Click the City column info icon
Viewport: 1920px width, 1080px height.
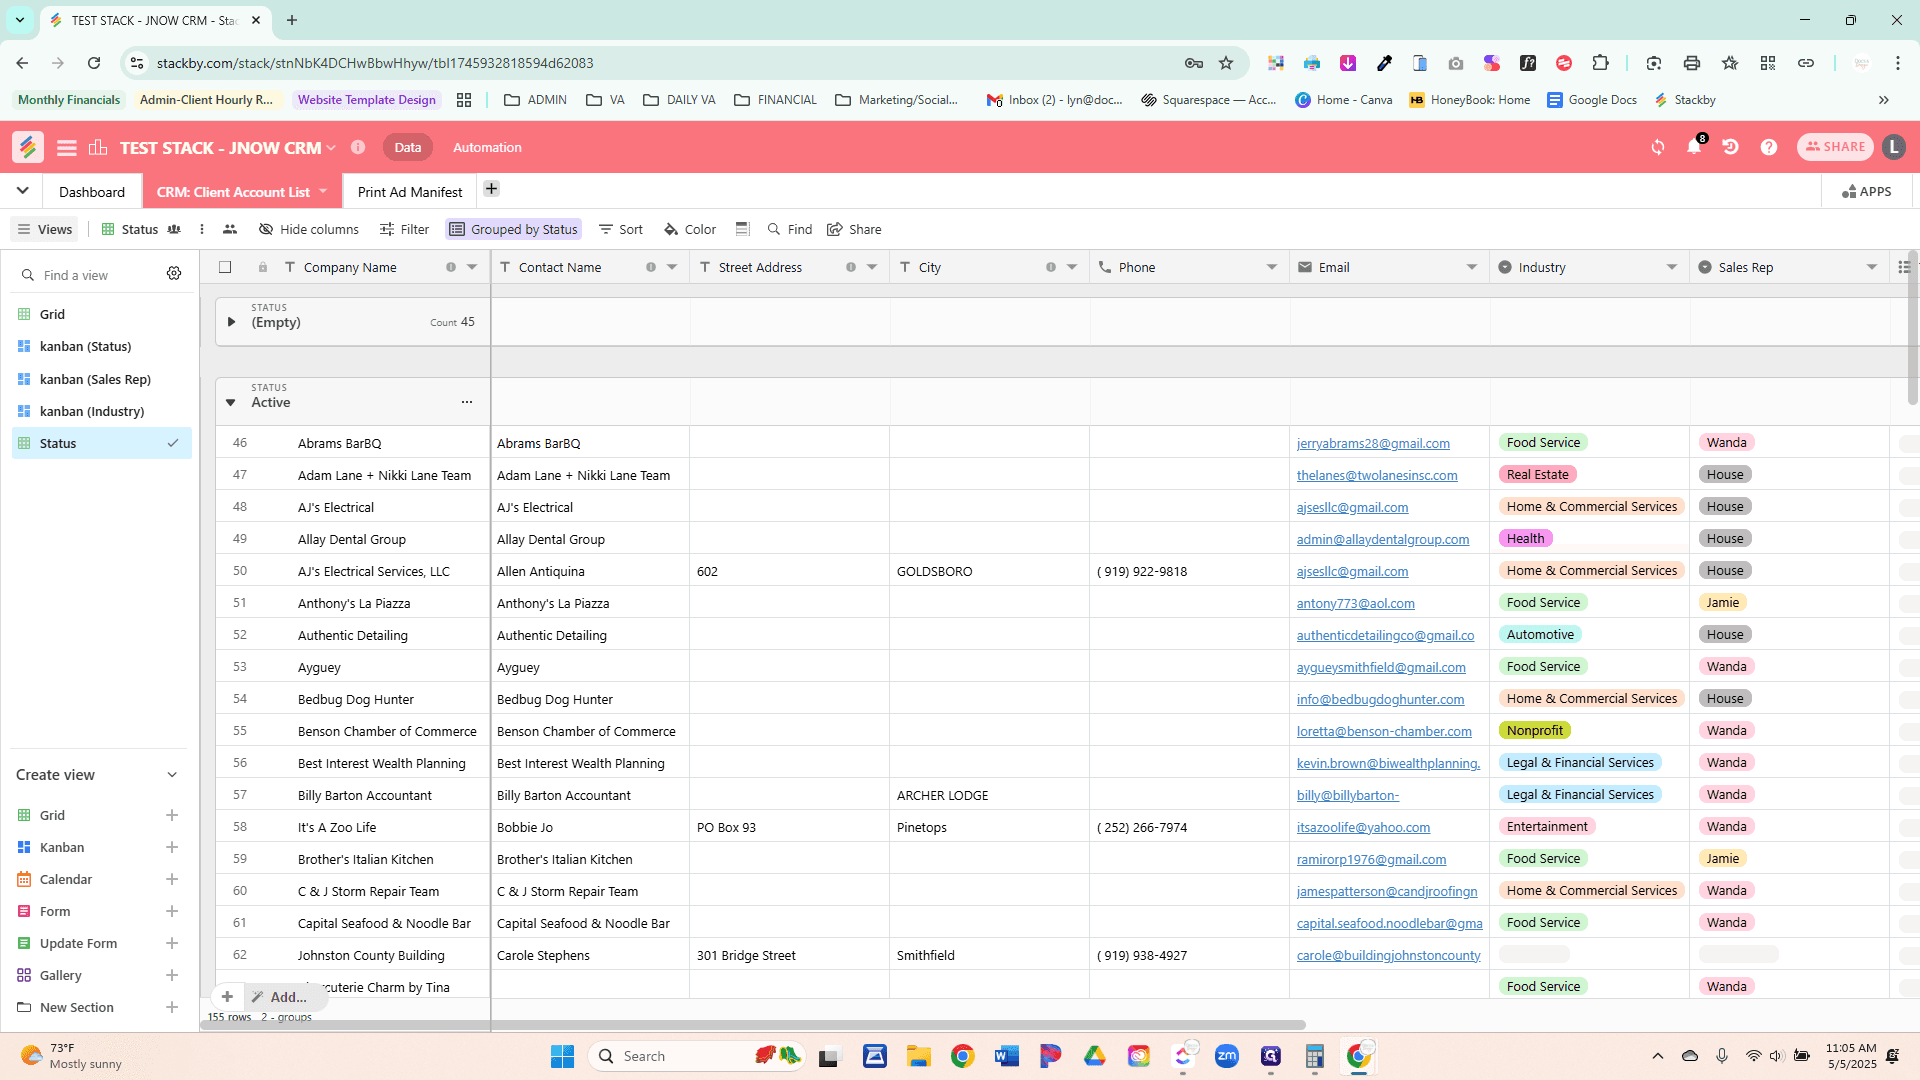(1051, 267)
